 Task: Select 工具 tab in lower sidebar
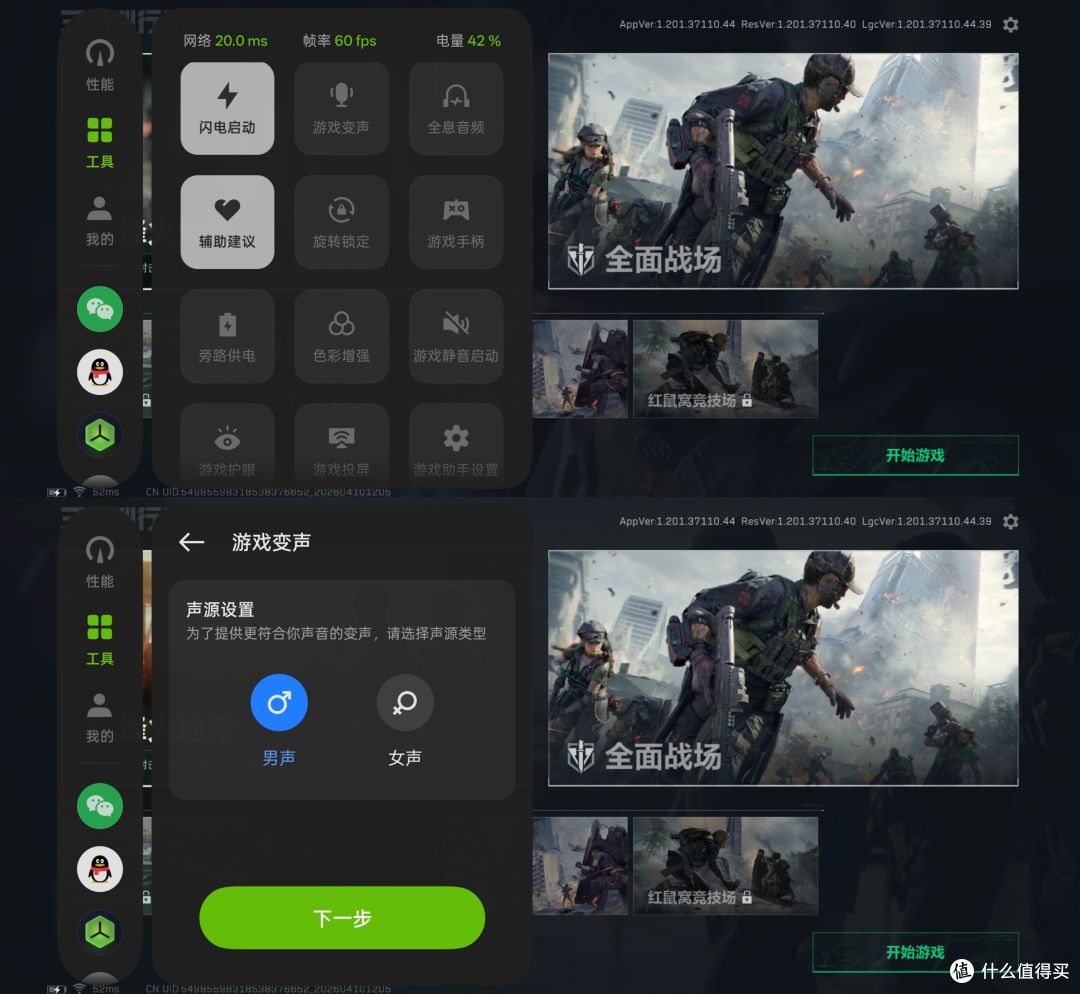[100, 641]
